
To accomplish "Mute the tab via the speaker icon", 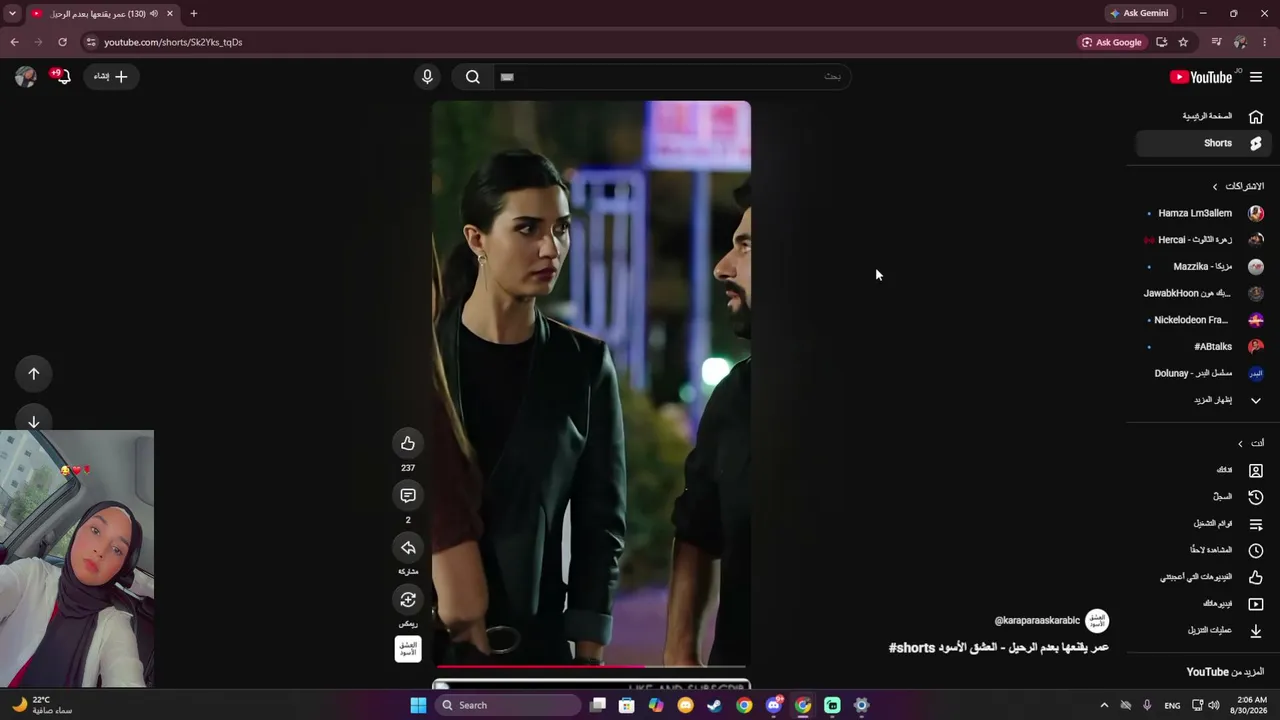I will (x=154, y=14).
